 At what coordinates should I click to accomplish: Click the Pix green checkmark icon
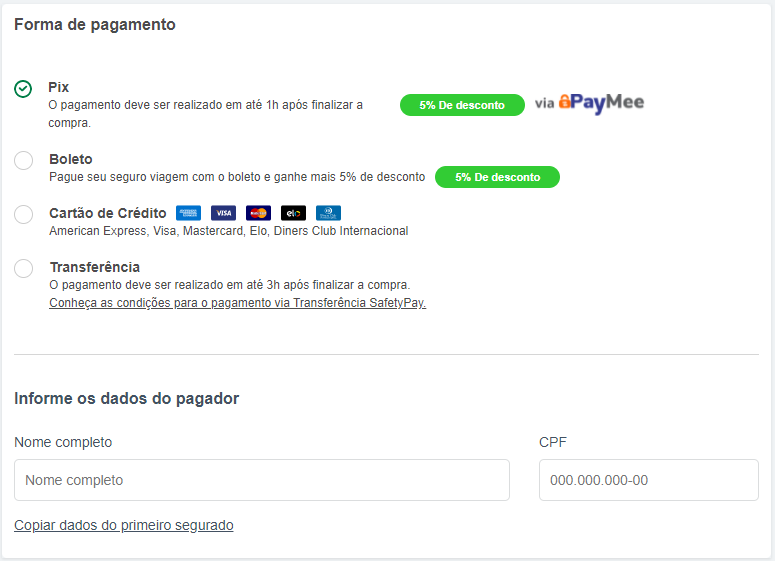point(23,89)
